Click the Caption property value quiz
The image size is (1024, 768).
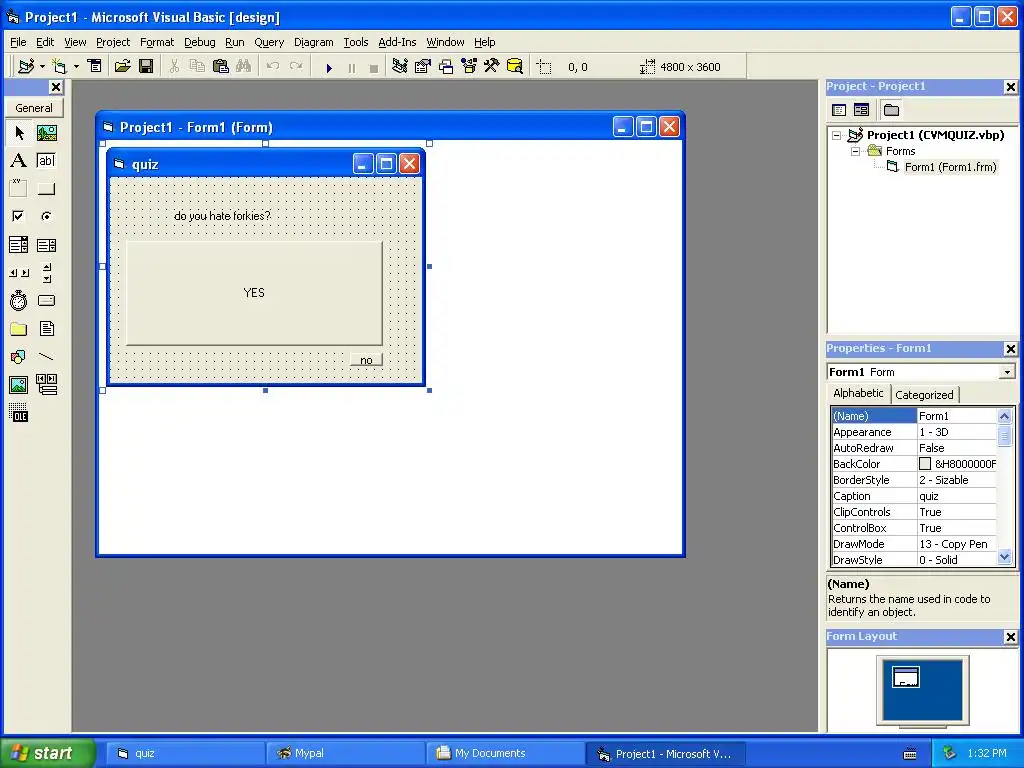point(957,496)
